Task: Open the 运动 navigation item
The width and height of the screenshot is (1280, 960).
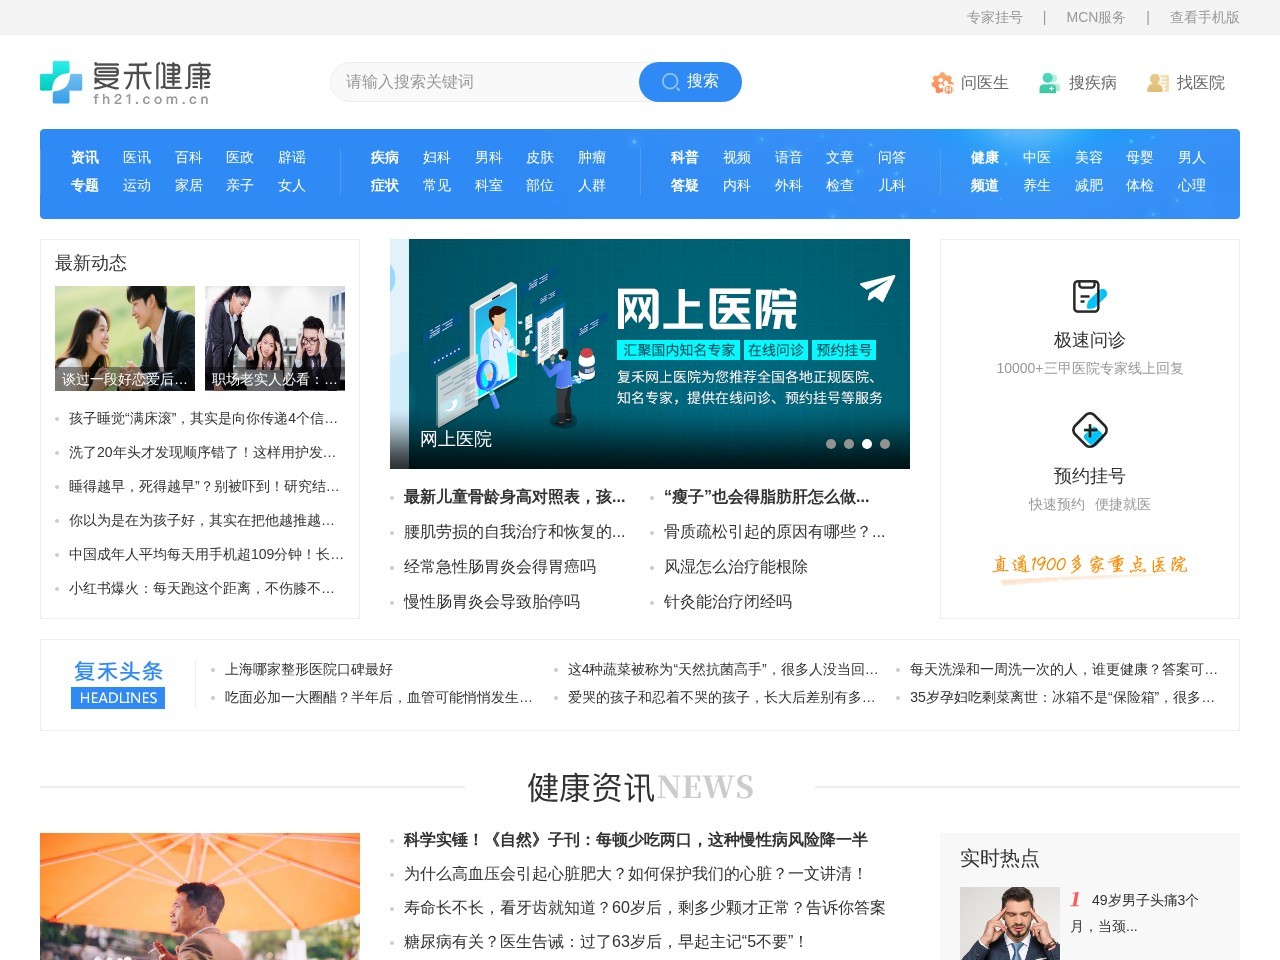Action: click(137, 185)
